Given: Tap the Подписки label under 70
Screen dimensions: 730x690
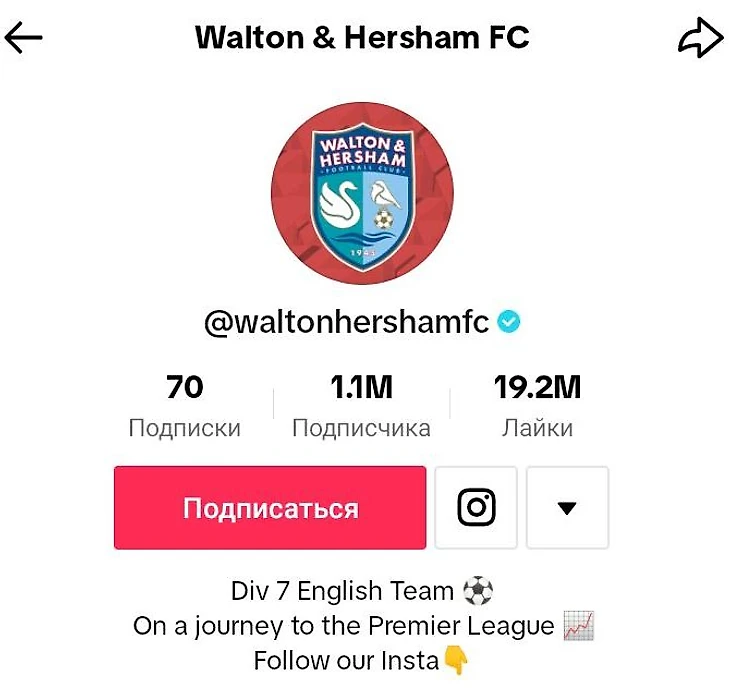Looking at the screenshot, I should [x=185, y=428].
